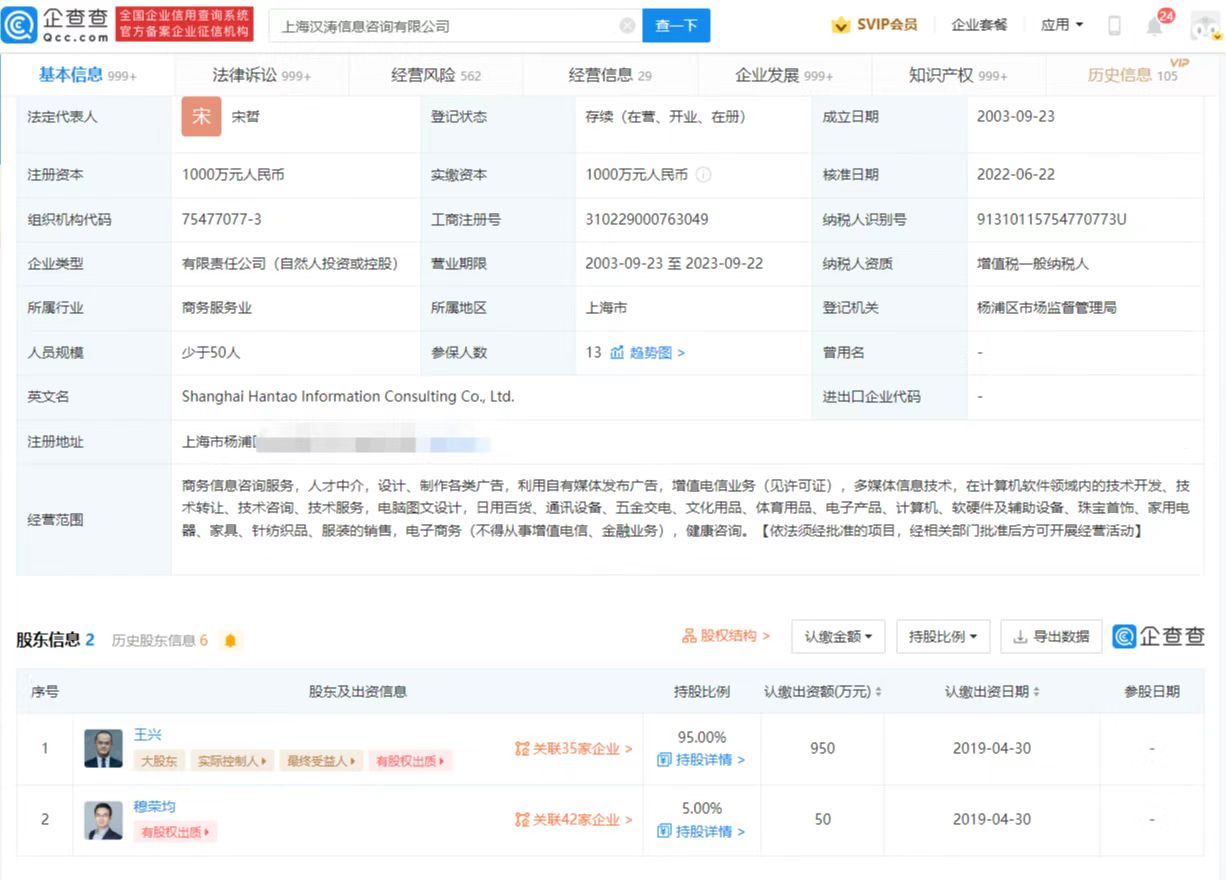This screenshot has height=880, width=1226.
Task: Select the 知识产权 tab
Action: (x=958, y=75)
